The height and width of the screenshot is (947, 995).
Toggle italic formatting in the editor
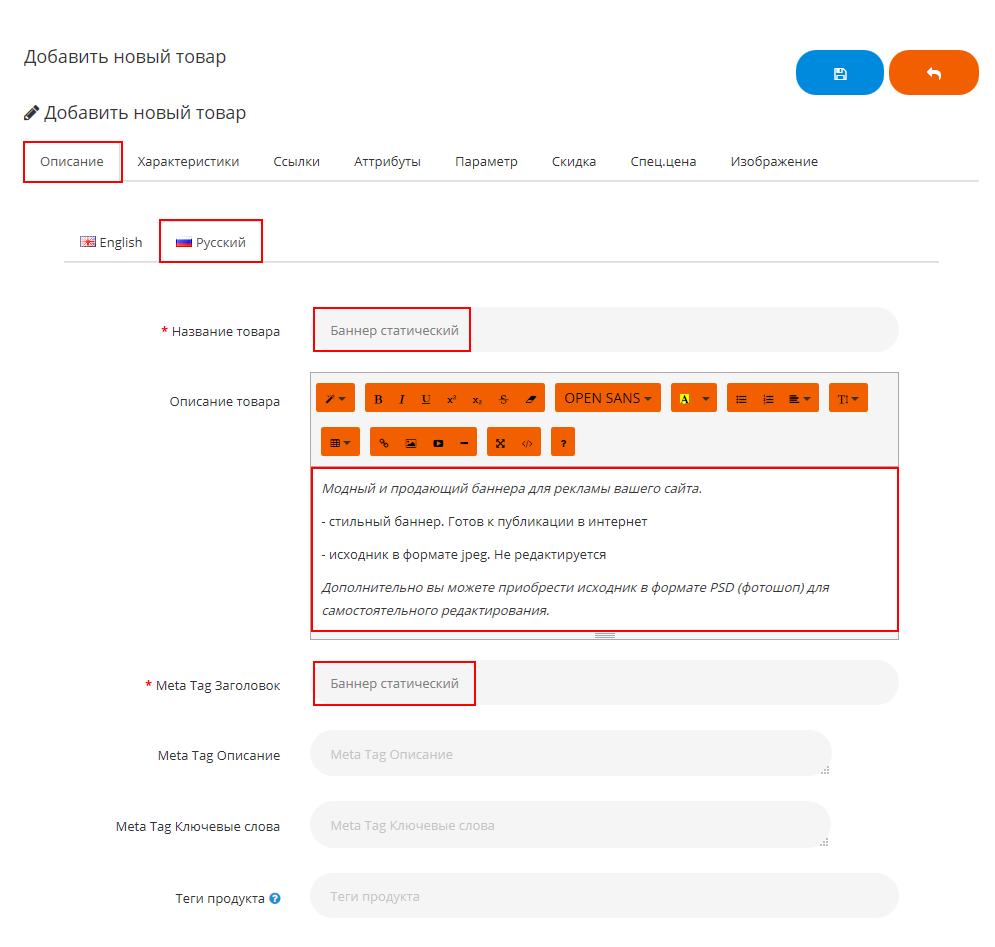click(x=402, y=399)
